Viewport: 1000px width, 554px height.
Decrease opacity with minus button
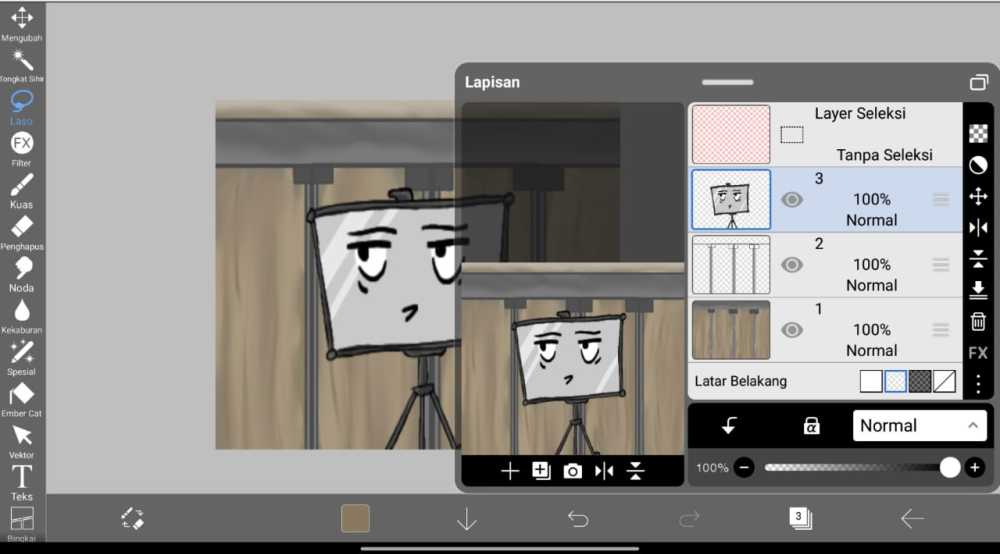[744, 468]
